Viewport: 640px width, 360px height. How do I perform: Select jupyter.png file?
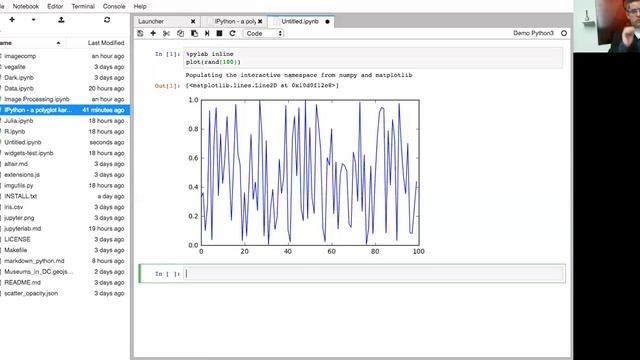65,218
